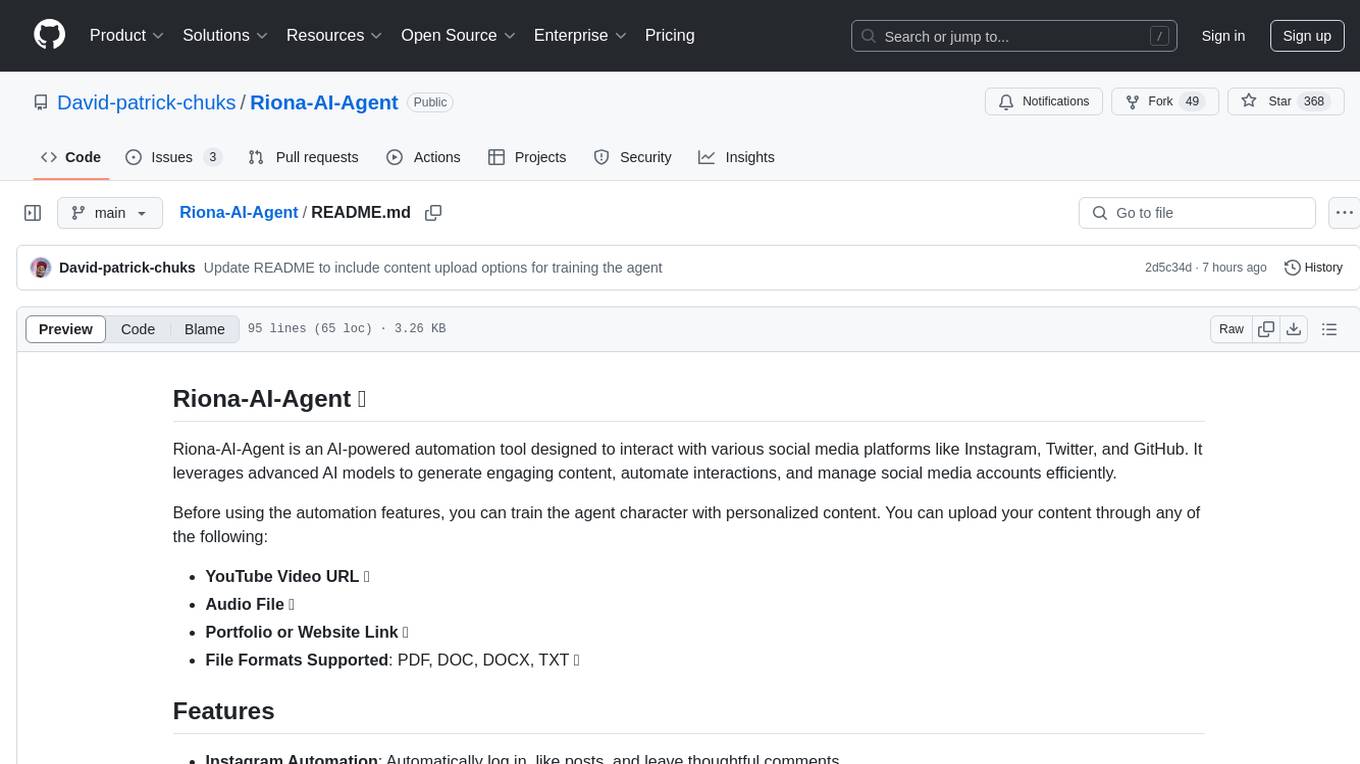Image resolution: width=1360 pixels, height=764 pixels.
Task: Click the 95 lines file size info
Action: pos(347,329)
